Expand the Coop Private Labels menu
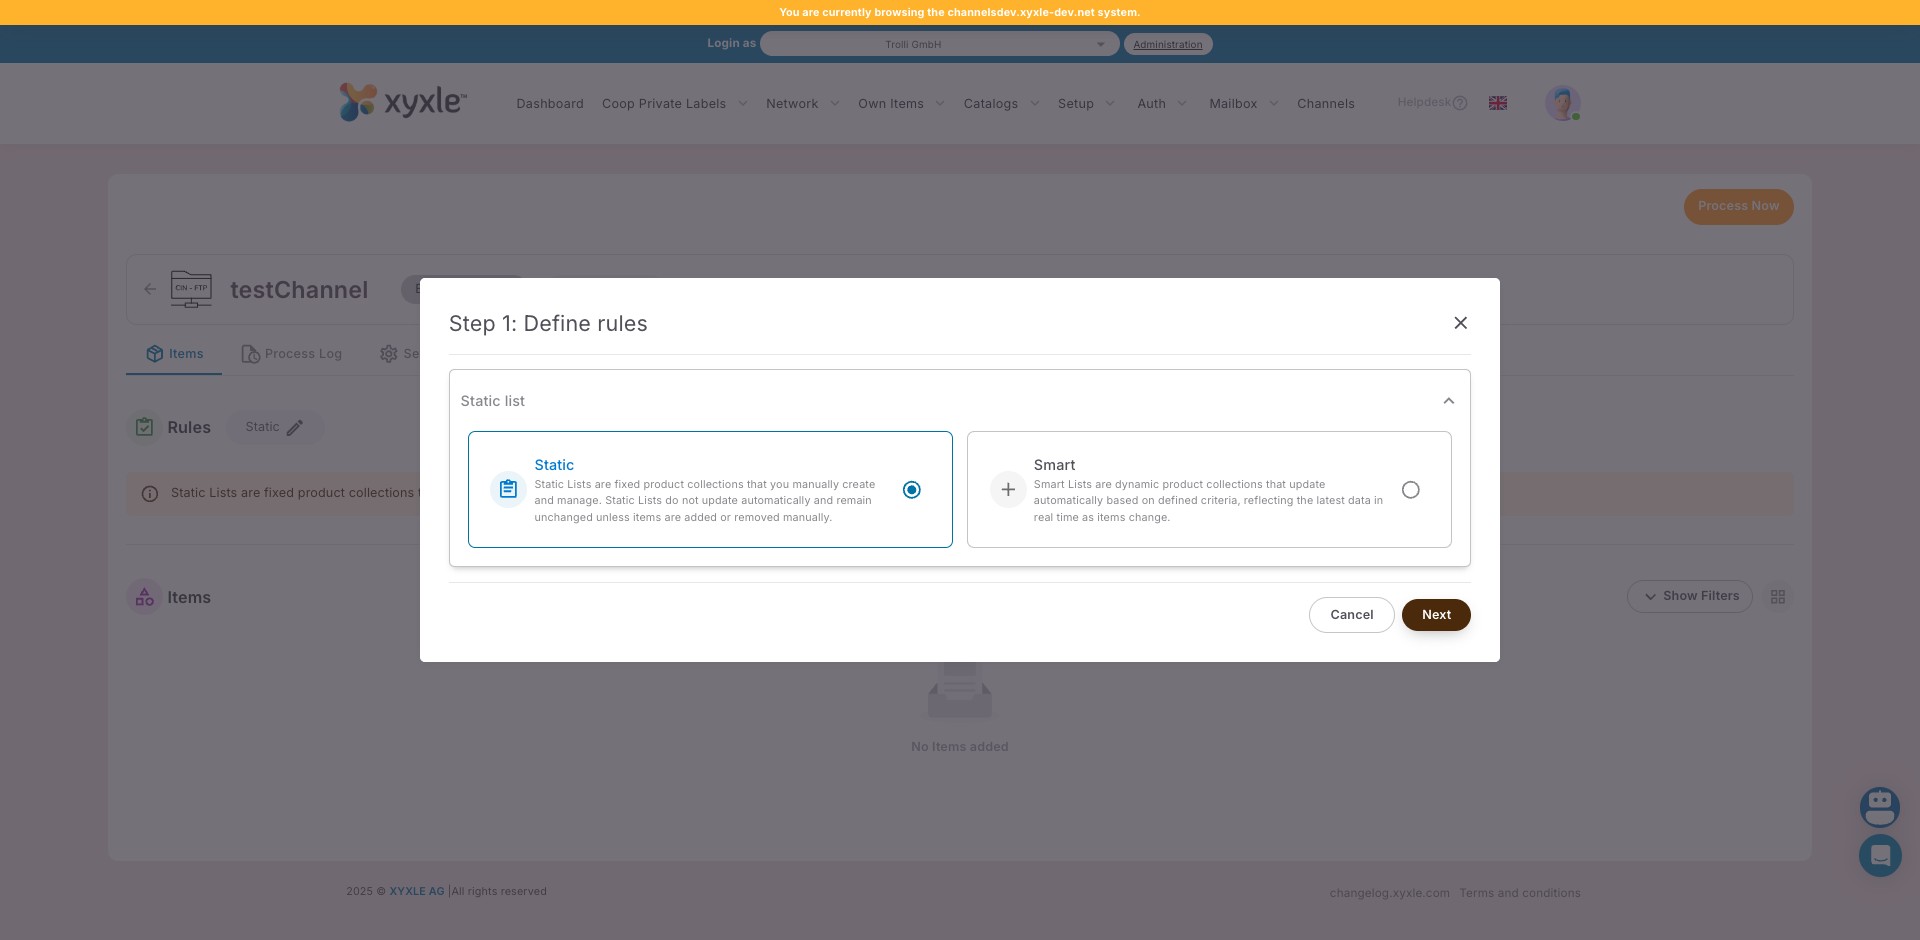The width and height of the screenshot is (1920, 940). point(674,104)
